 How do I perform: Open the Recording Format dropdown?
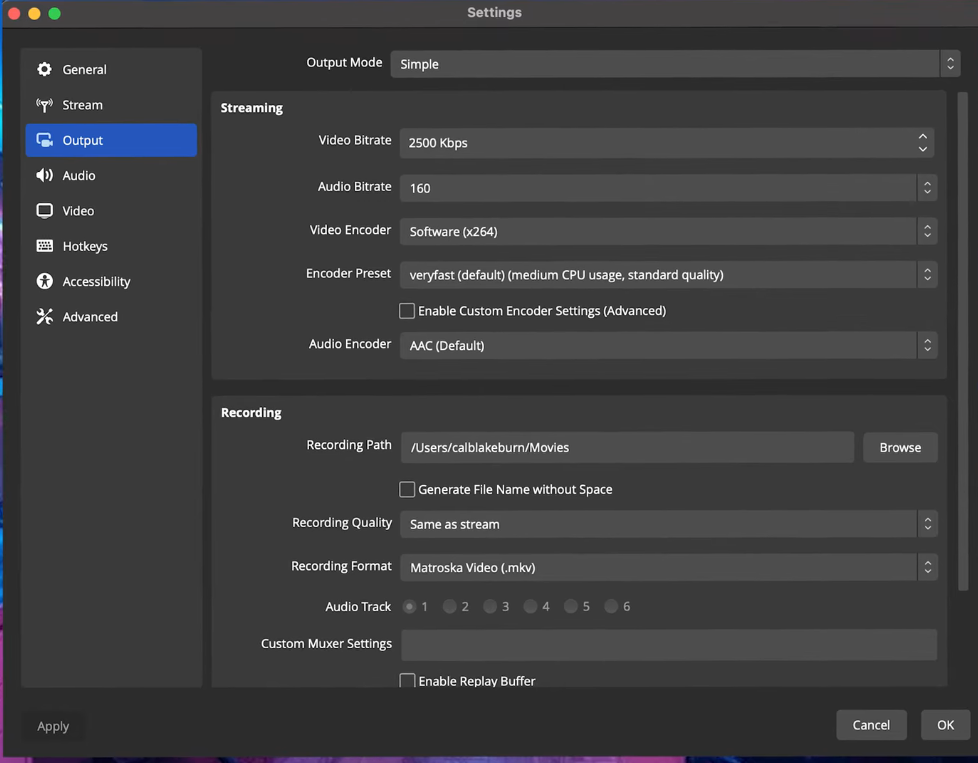point(667,567)
